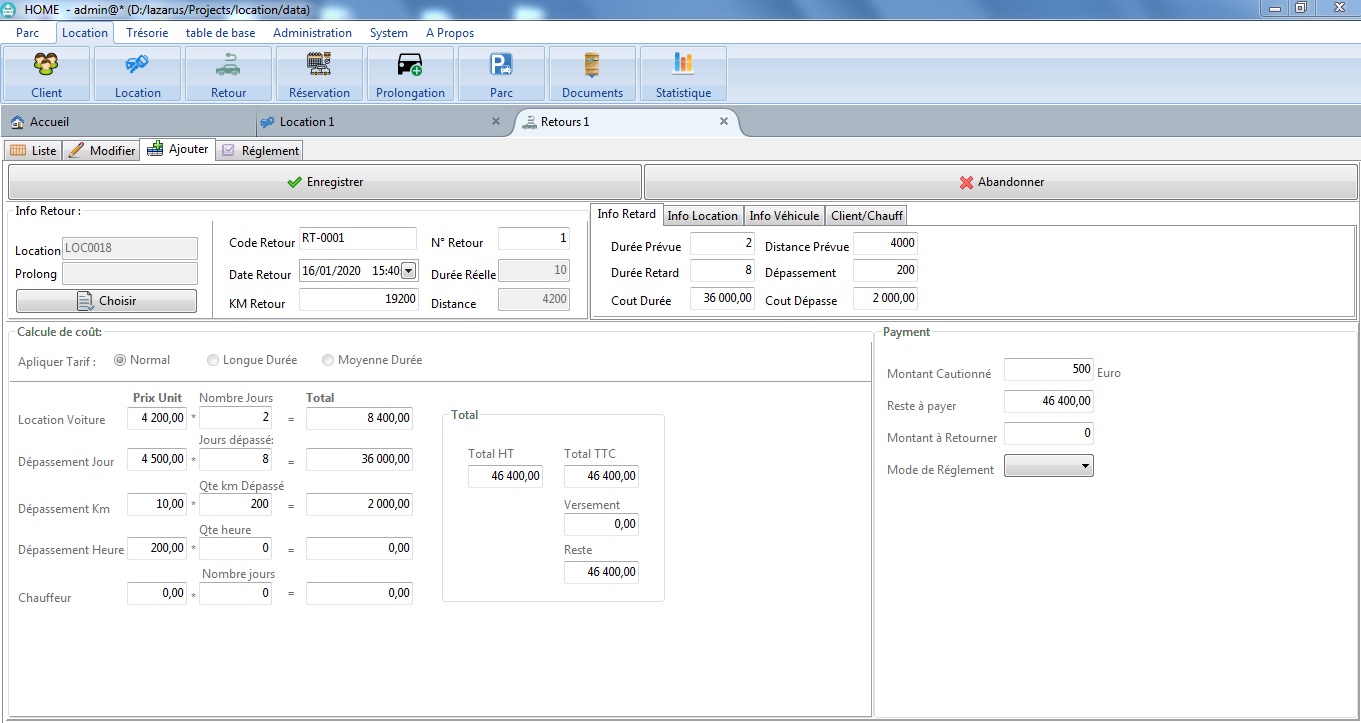Select the Longue Durée tarif option

(x=213, y=360)
